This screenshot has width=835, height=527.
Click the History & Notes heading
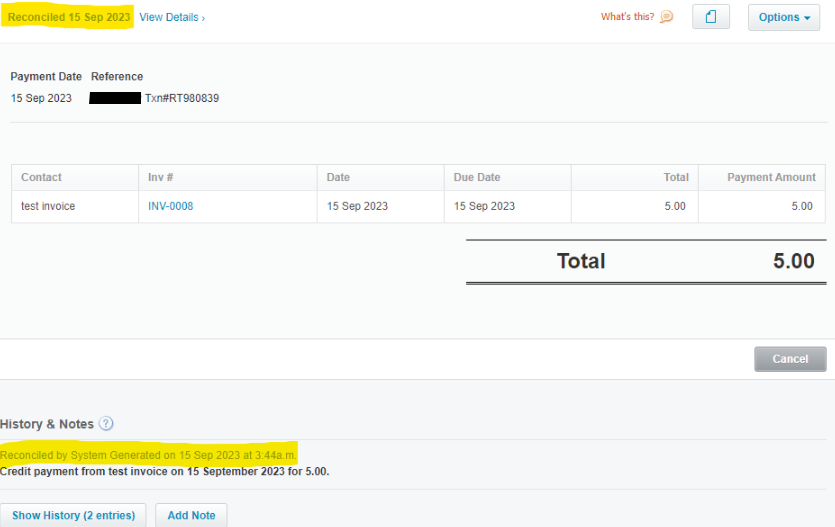click(x=47, y=424)
